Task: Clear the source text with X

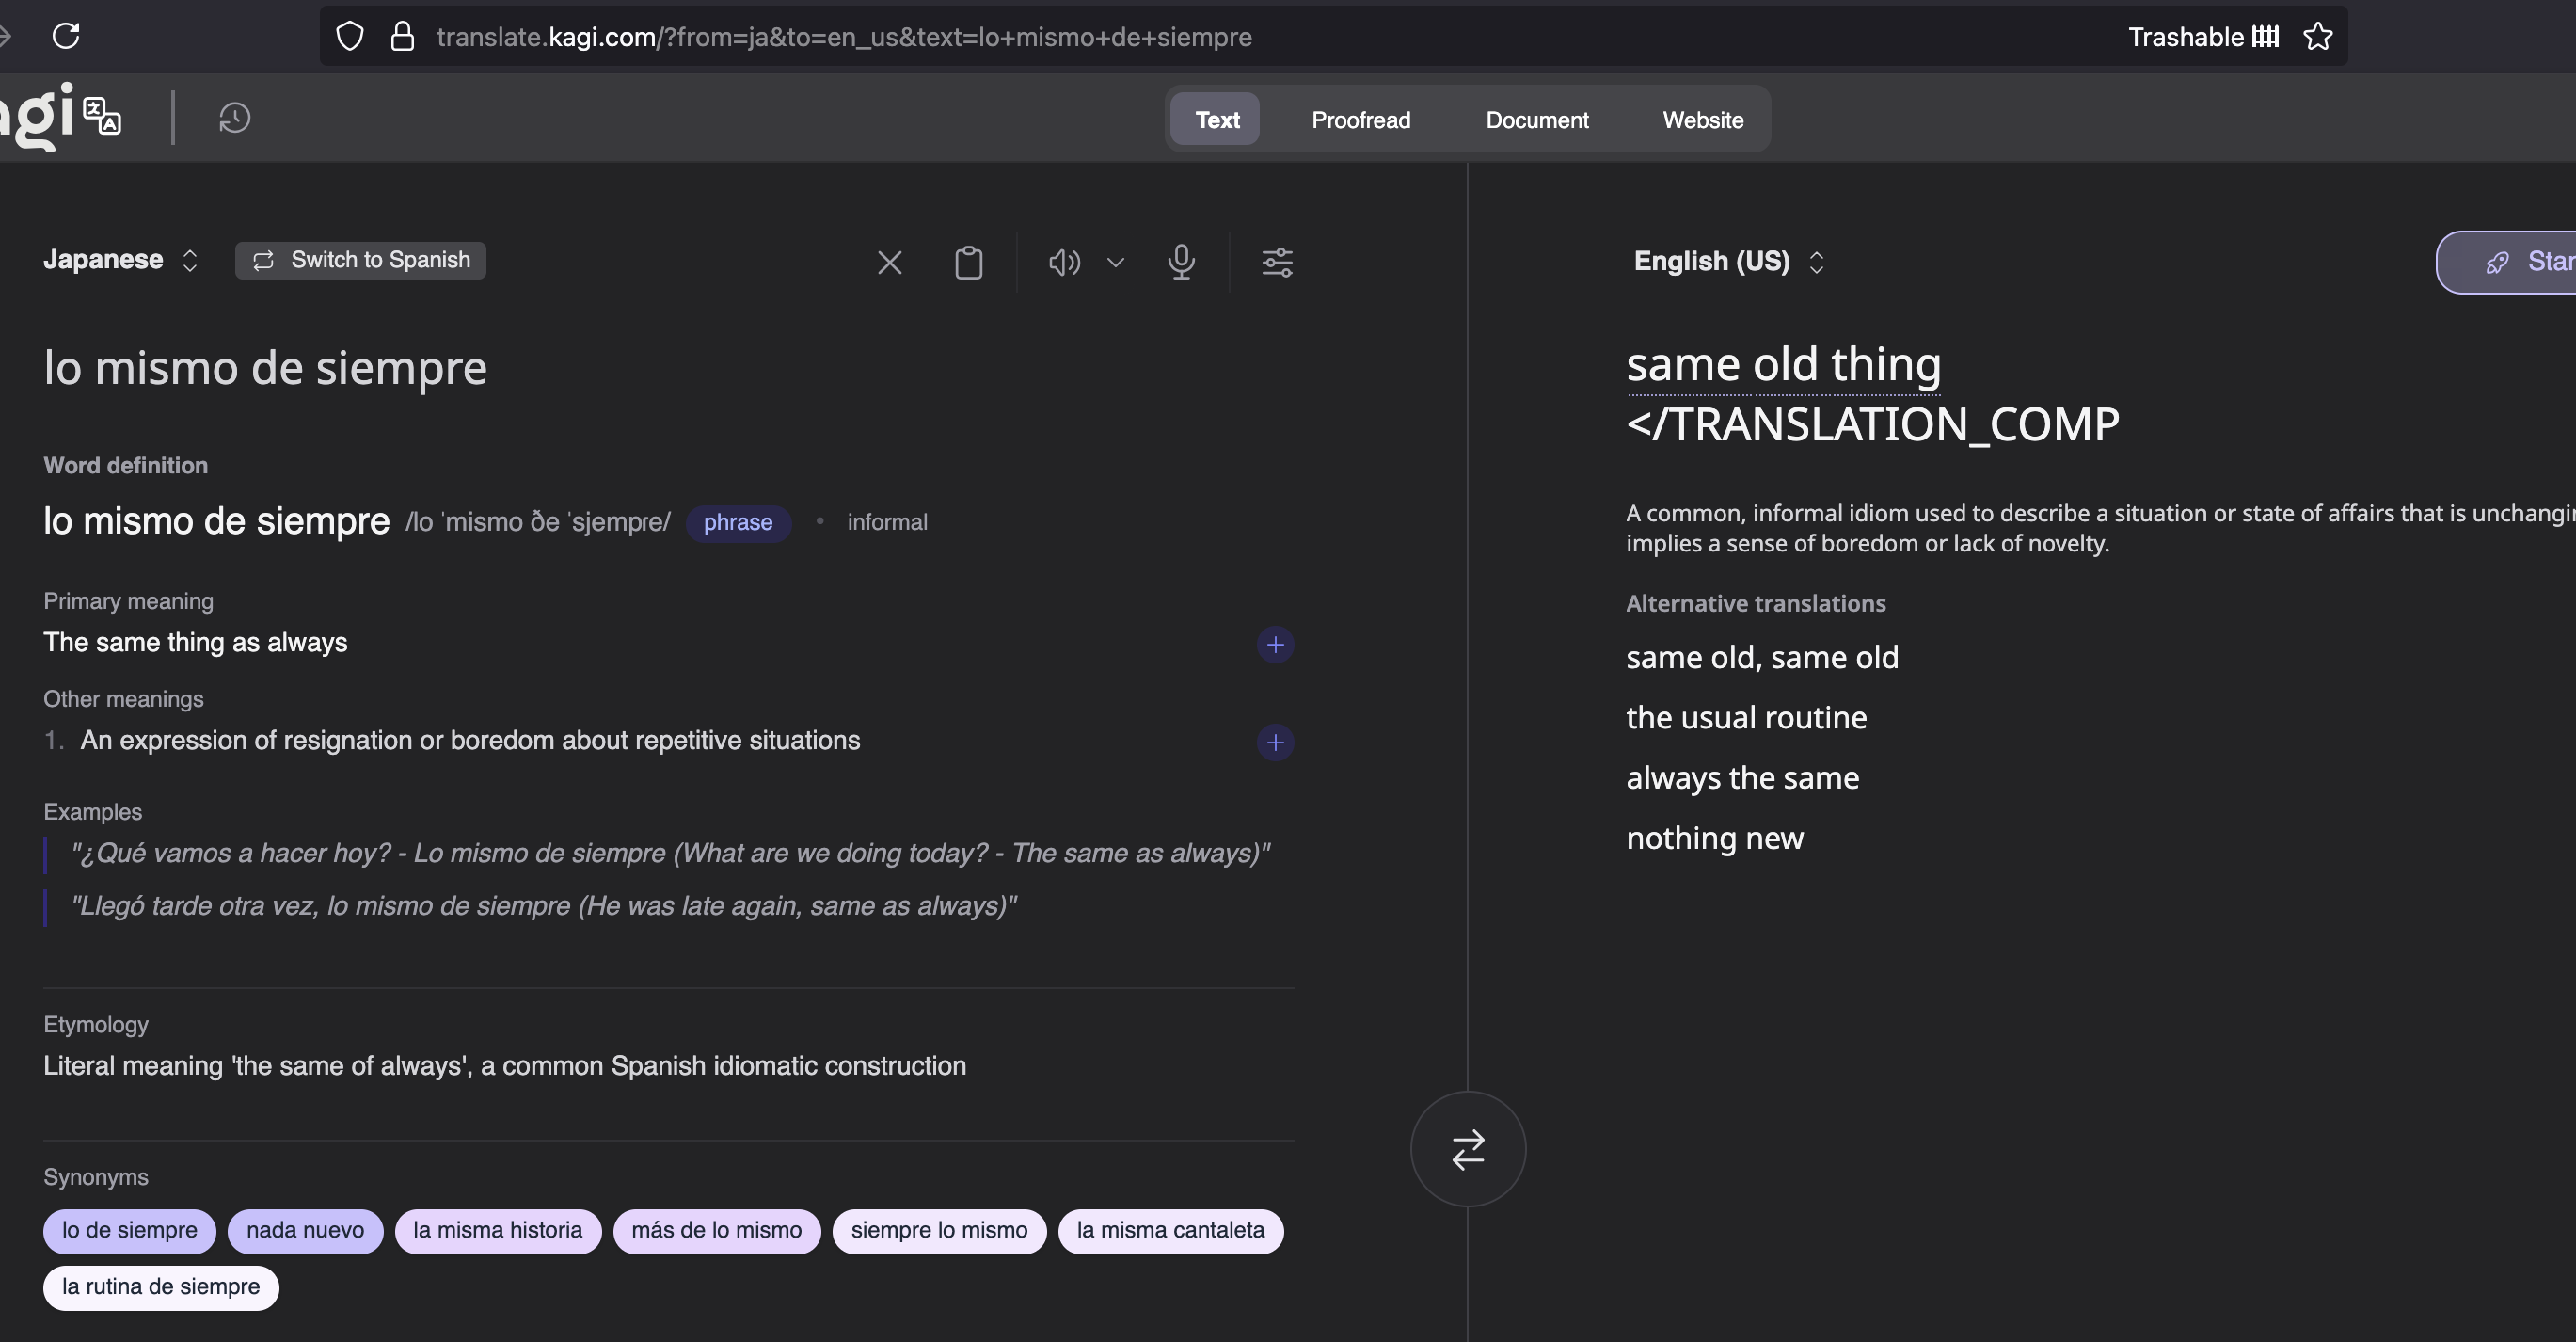Action: tap(889, 263)
